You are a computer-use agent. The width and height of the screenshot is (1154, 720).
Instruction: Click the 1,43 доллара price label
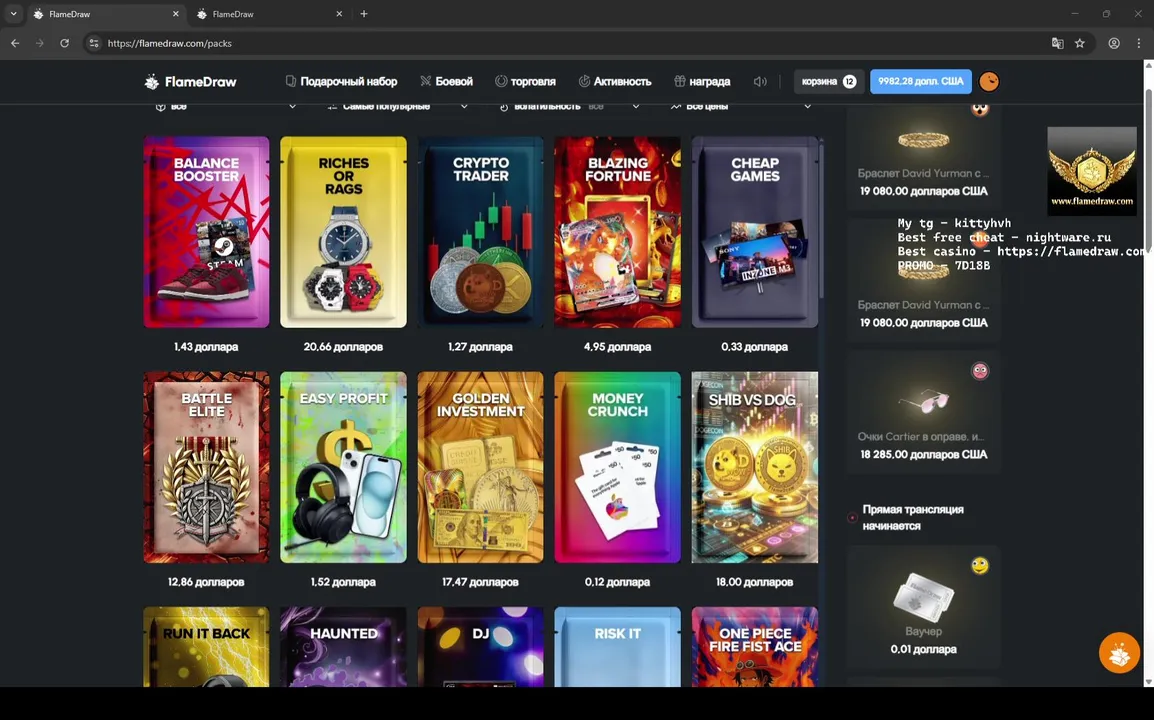206,347
